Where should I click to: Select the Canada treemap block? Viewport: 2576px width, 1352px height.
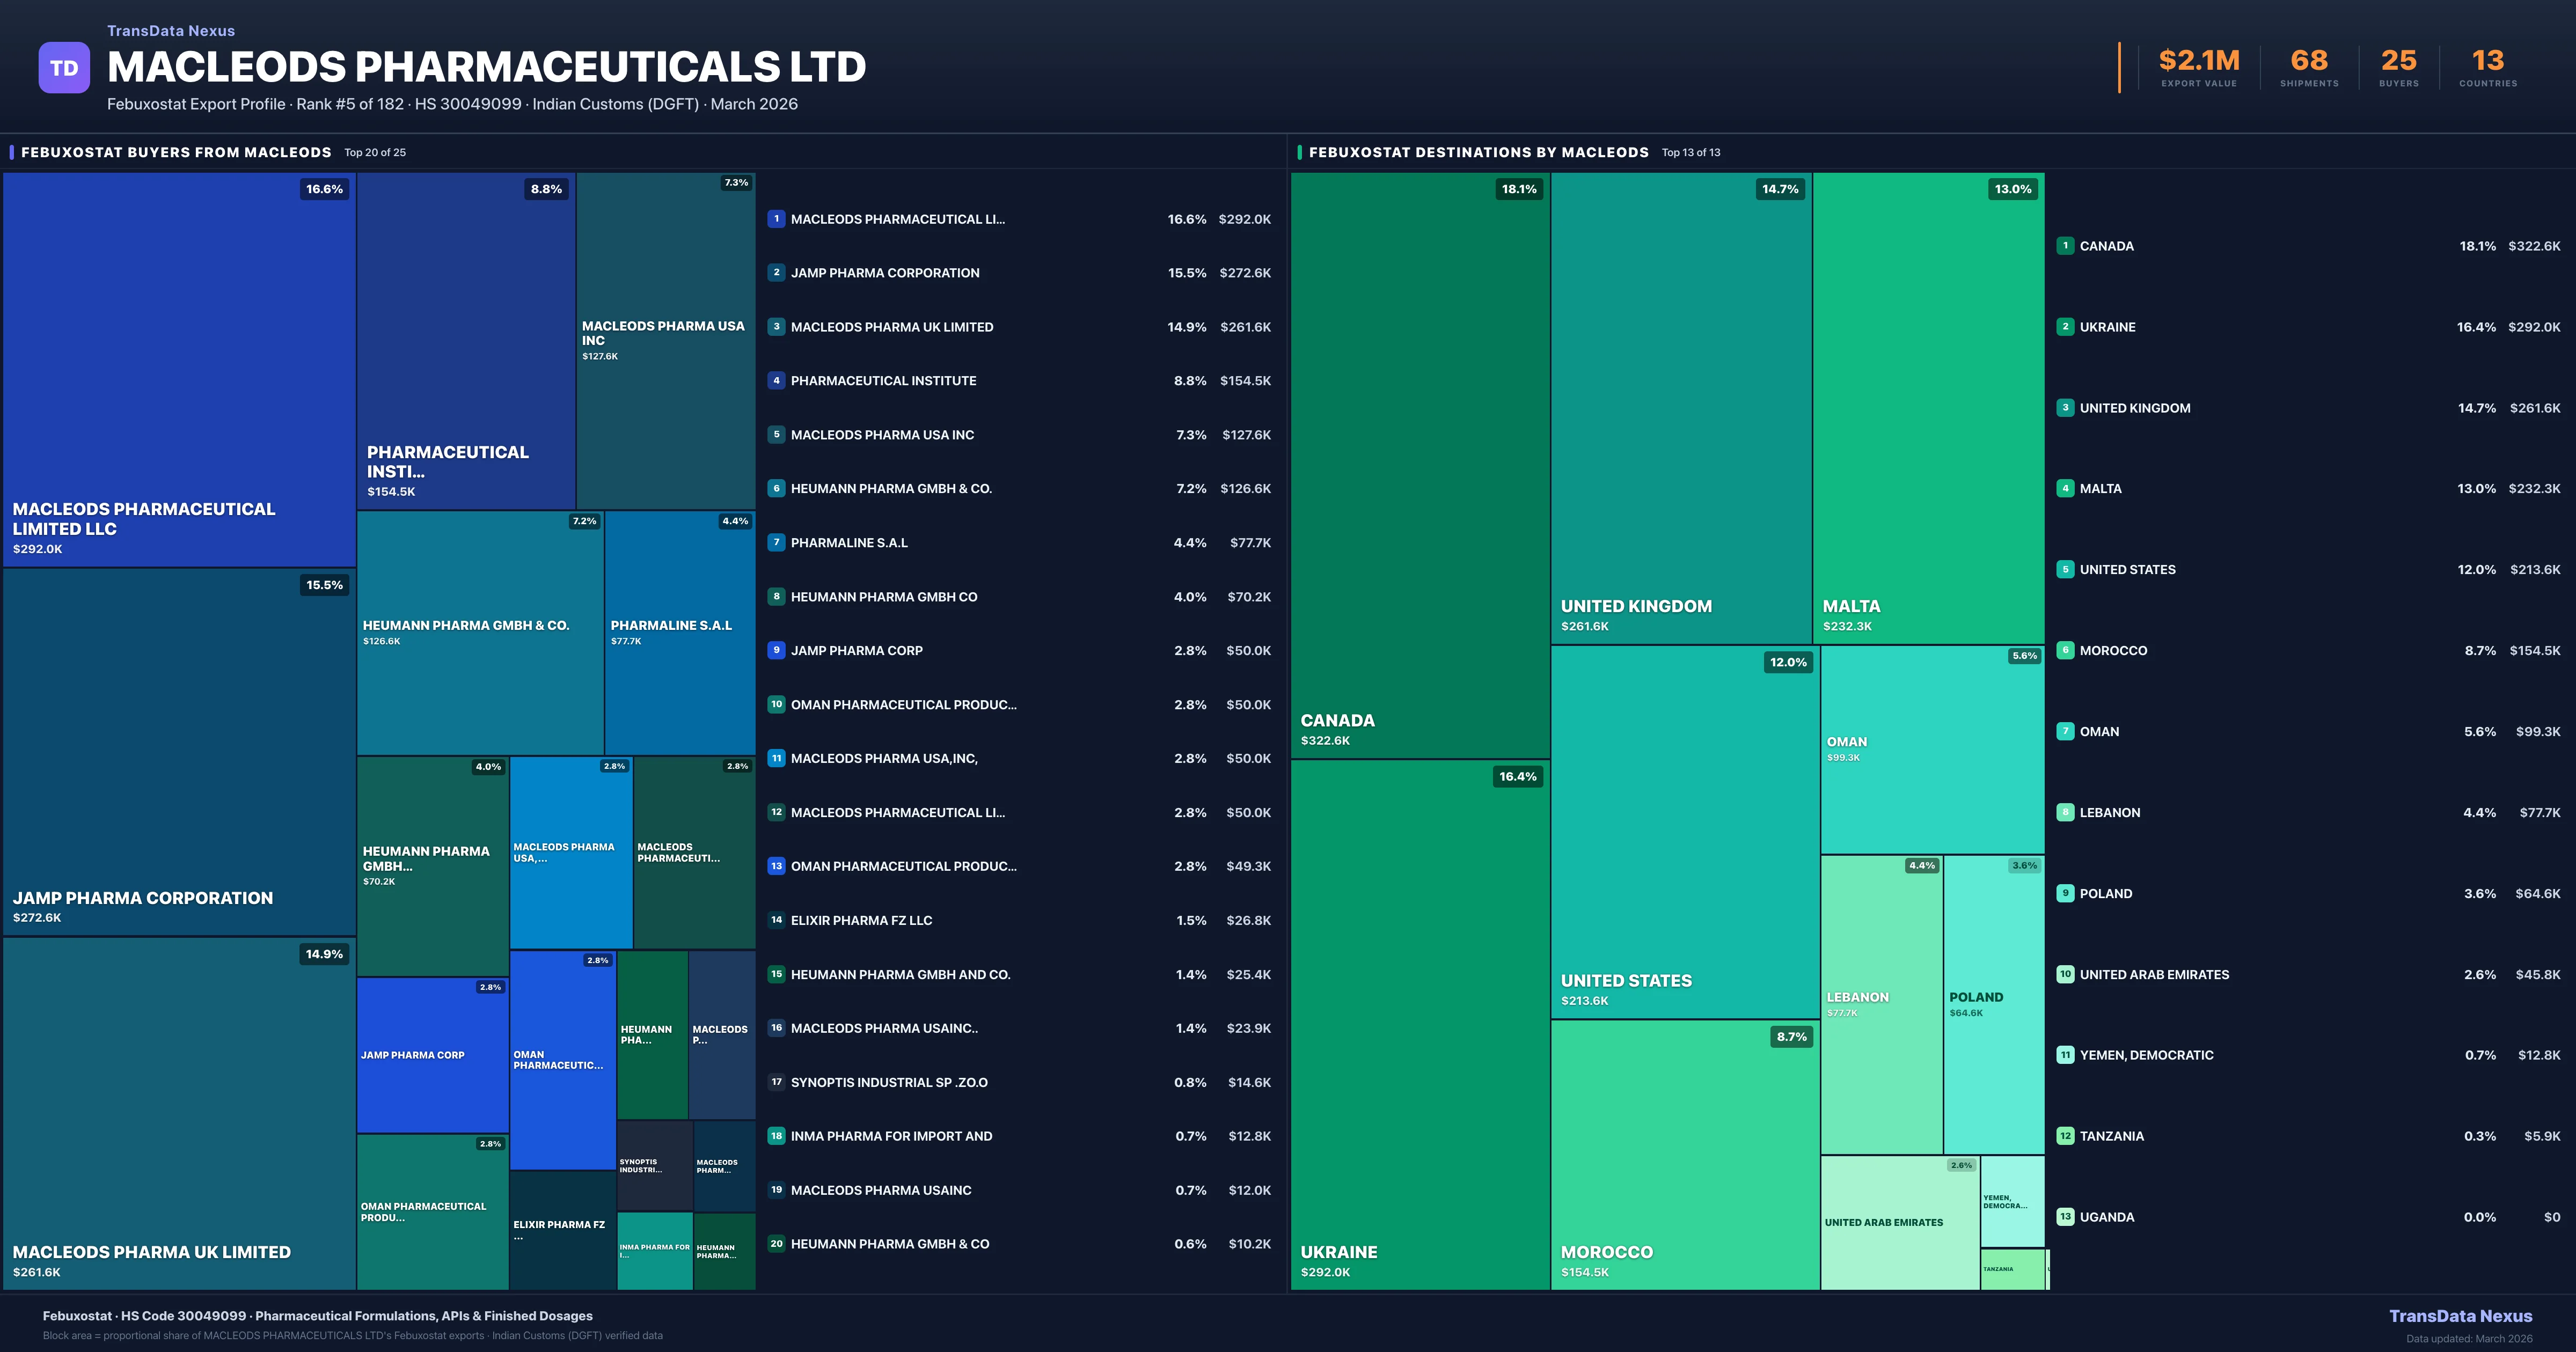[x=1420, y=465]
